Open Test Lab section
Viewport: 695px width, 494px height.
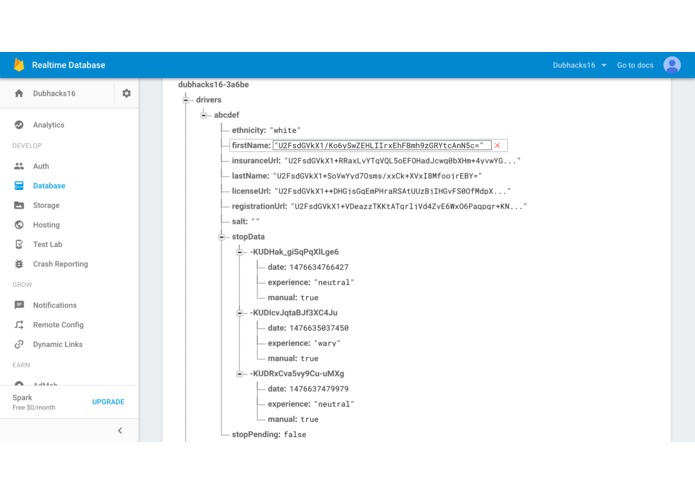pyautogui.click(x=47, y=244)
